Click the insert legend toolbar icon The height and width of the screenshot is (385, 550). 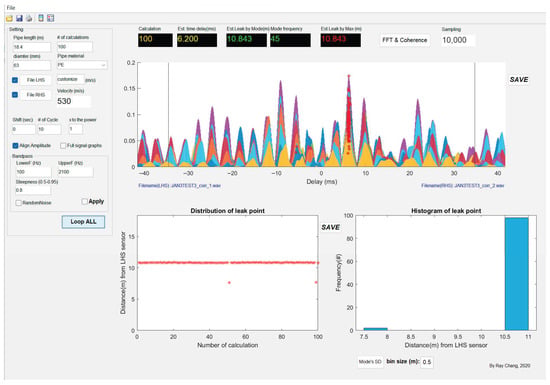click(x=51, y=18)
